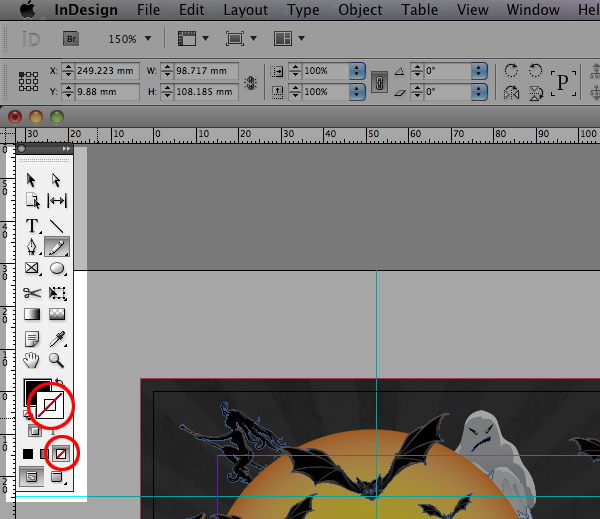Click the Stroke swatch set to none
The width and height of the screenshot is (600, 519).
pos(50,406)
